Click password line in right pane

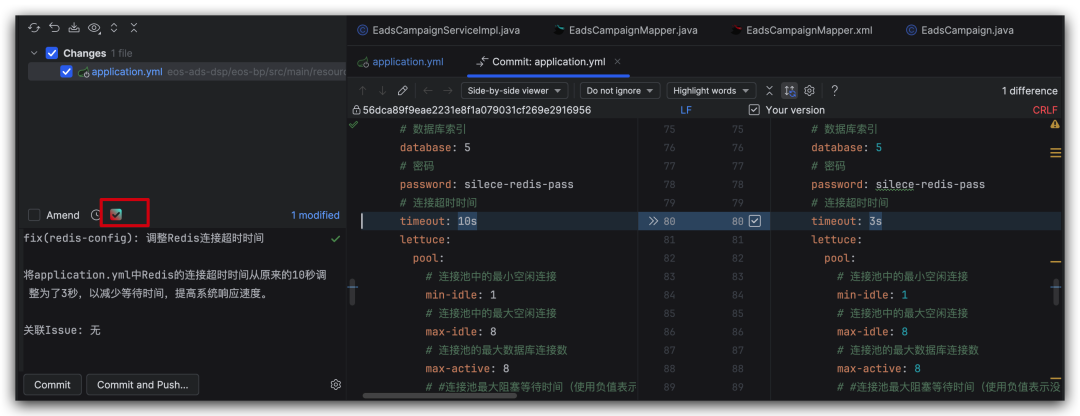897,185
